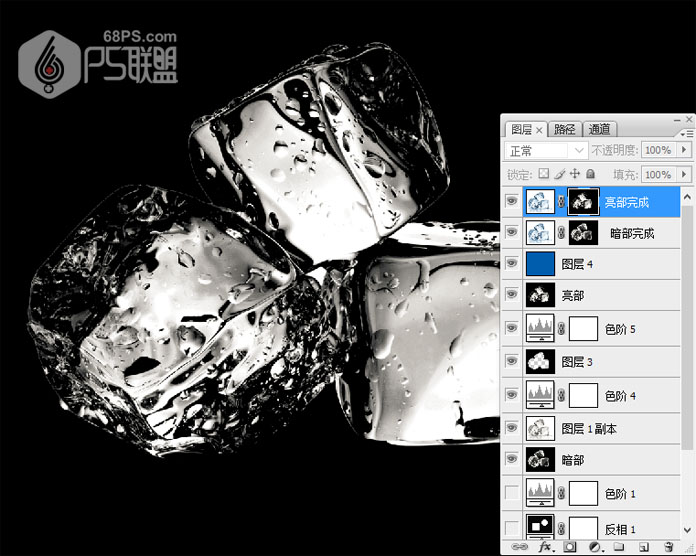
Task: Show the 色阶 1 adjustment layer
Action: tap(512, 493)
